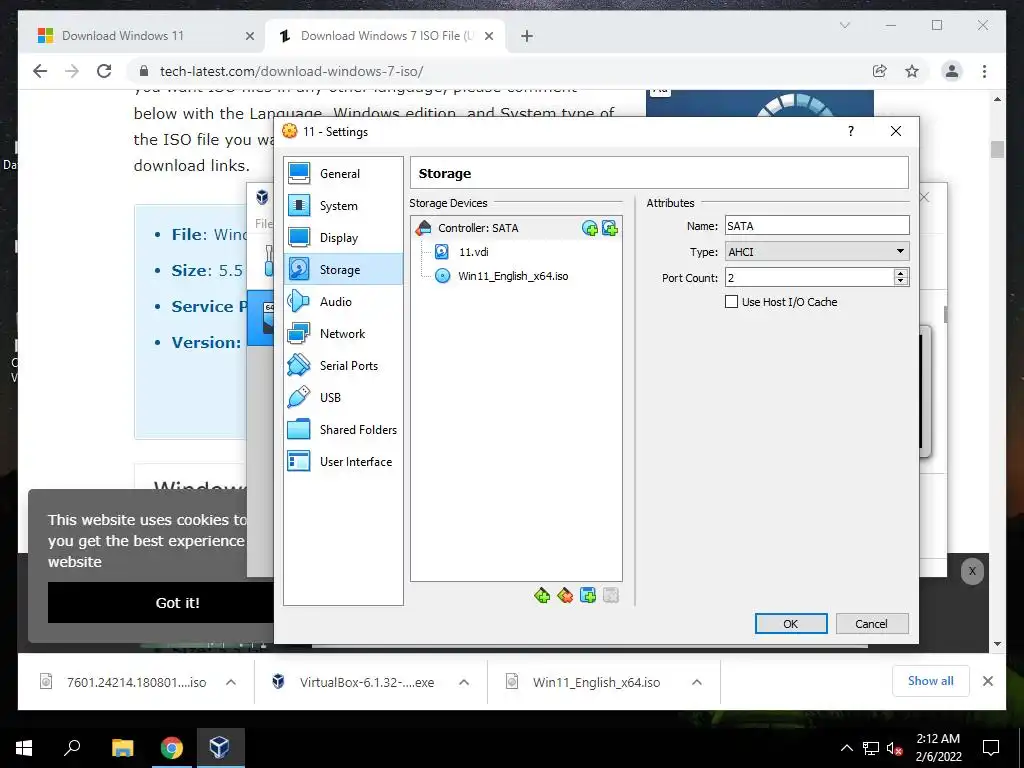
Task: Open the notification center
Action: pos(991,748)
